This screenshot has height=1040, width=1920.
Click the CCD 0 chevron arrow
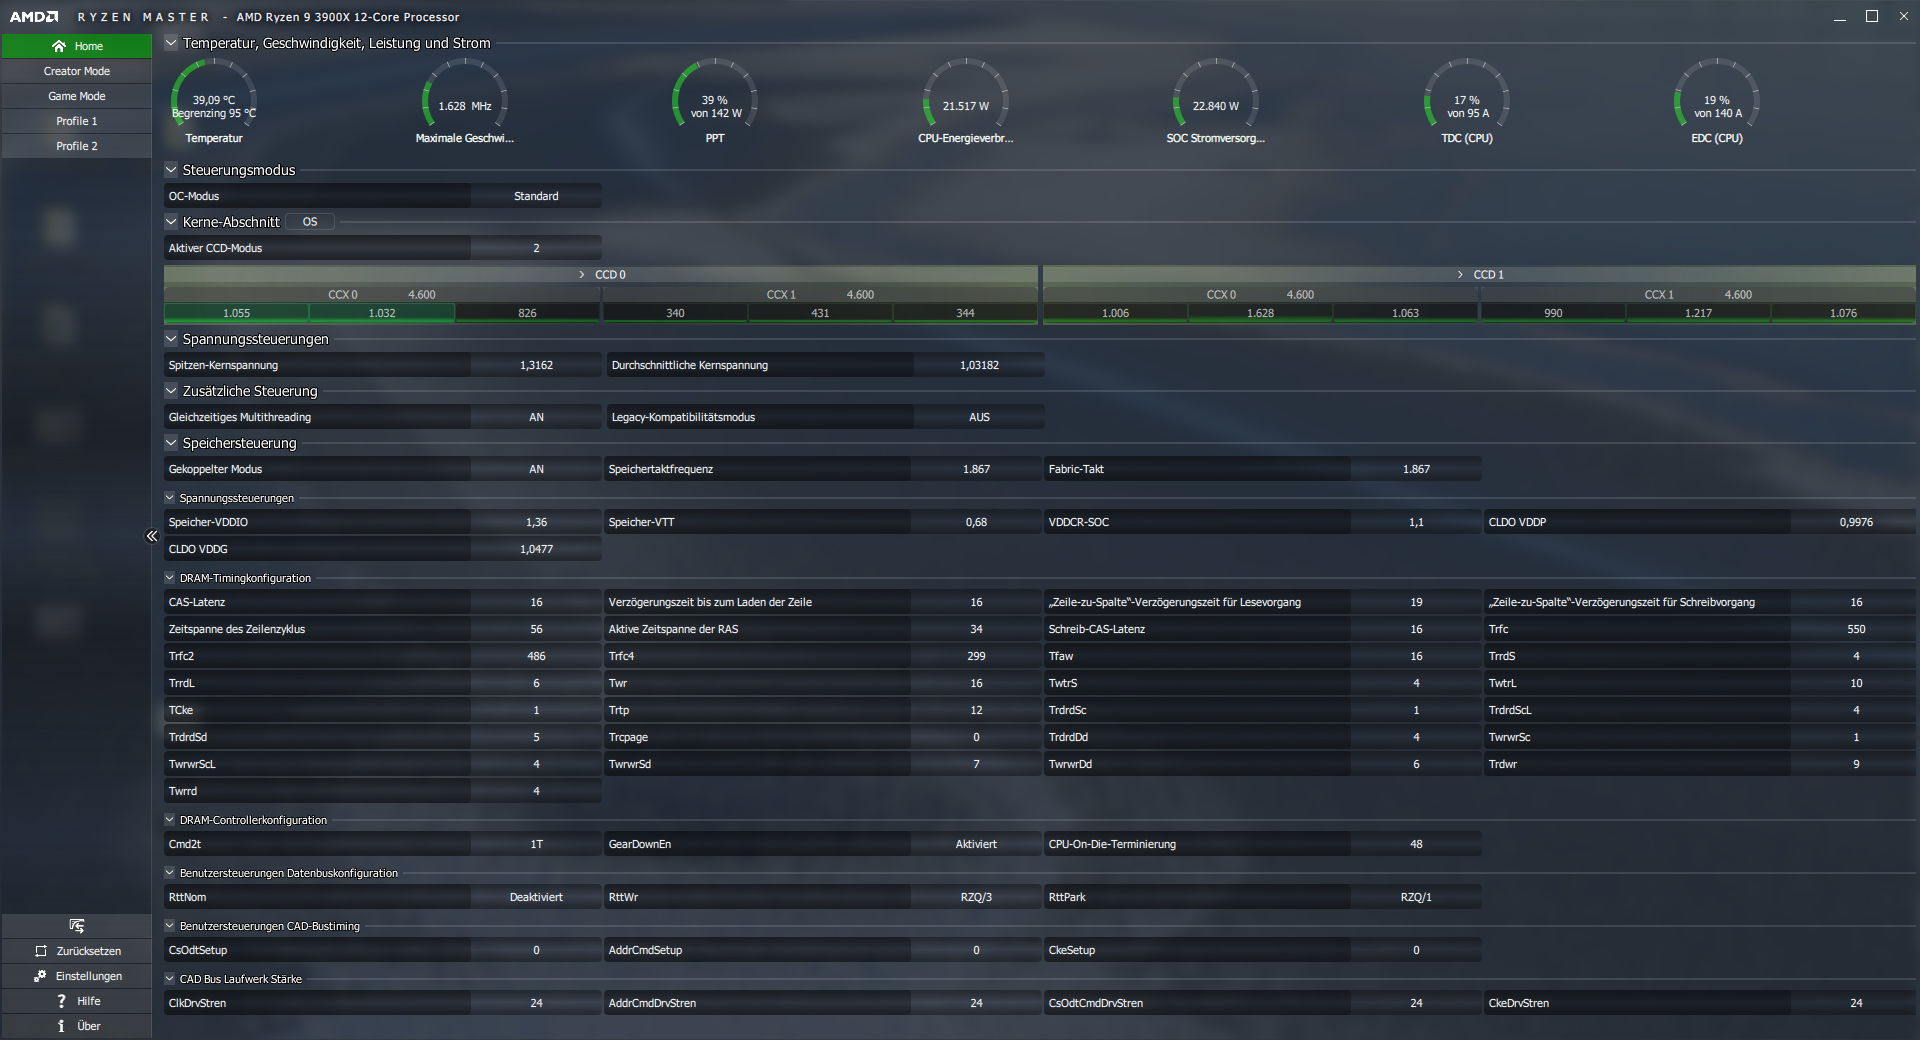[582, 274]
